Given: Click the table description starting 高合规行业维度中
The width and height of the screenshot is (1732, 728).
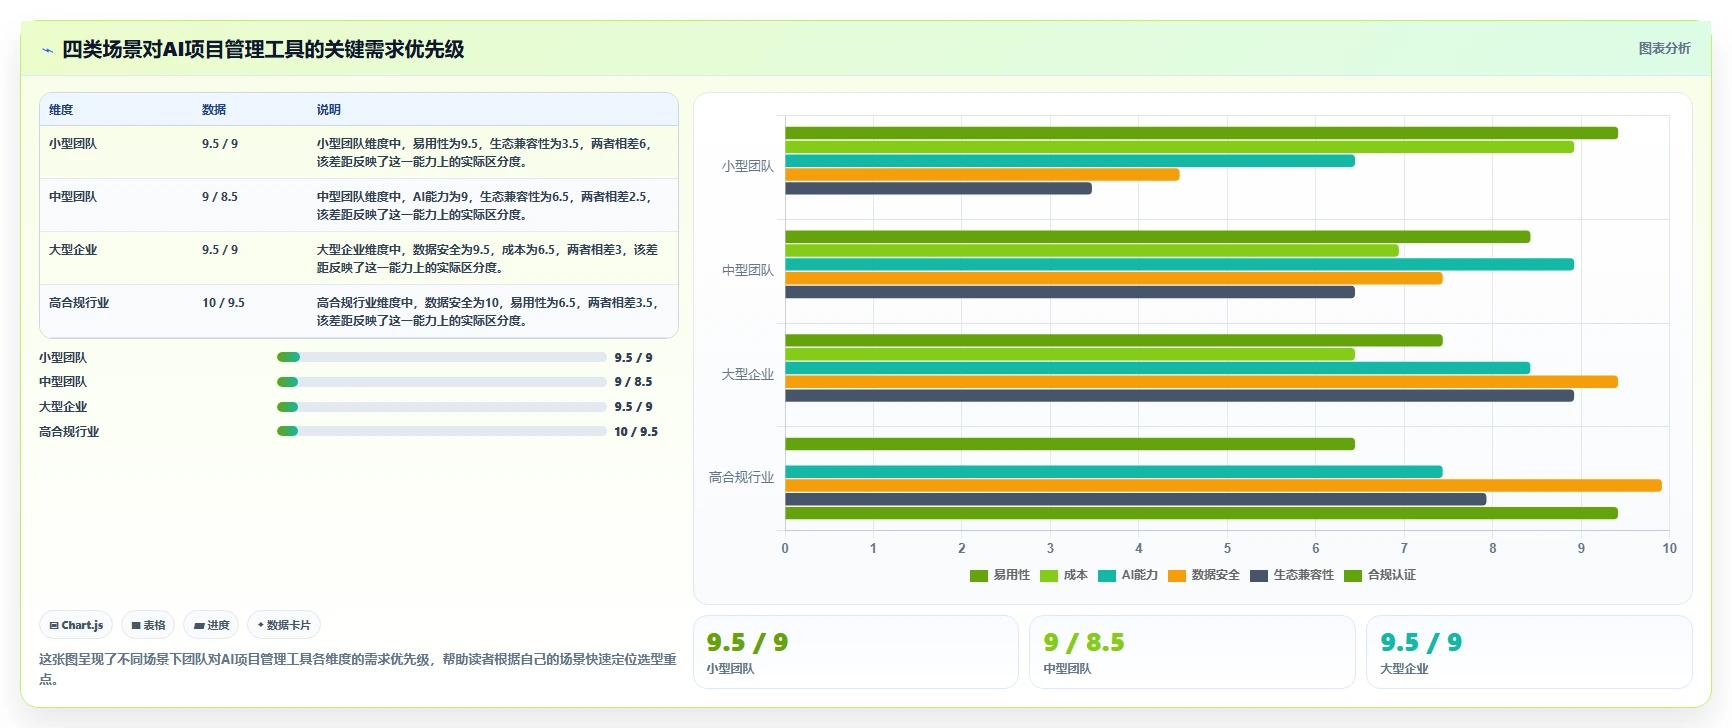Looking at the screenshot, I should (x=489, y=312).
